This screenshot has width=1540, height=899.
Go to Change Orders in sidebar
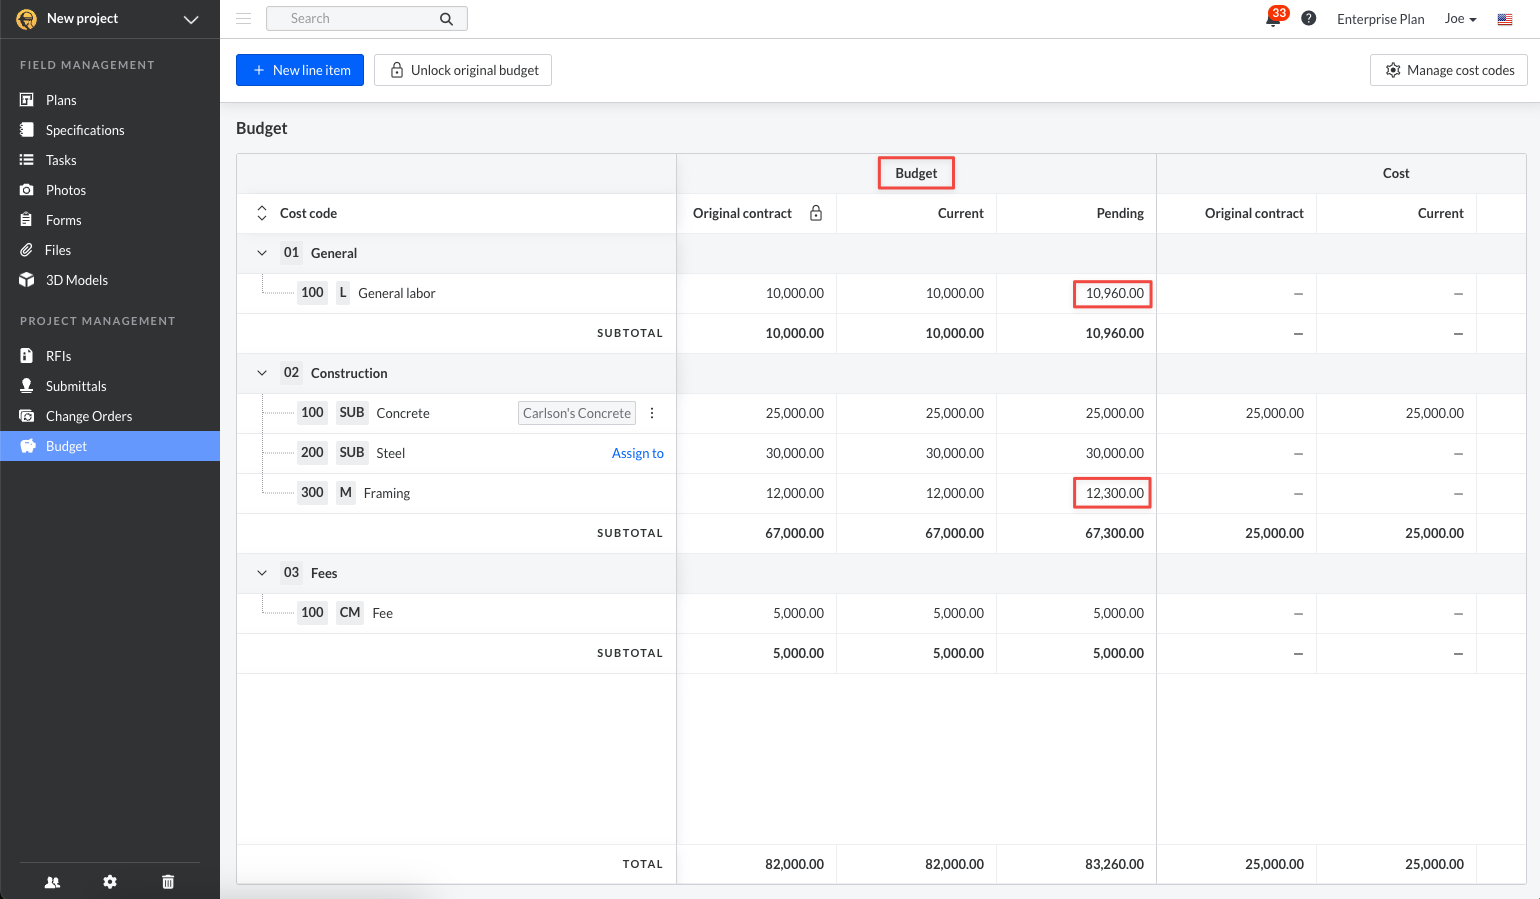coord(89,416)
